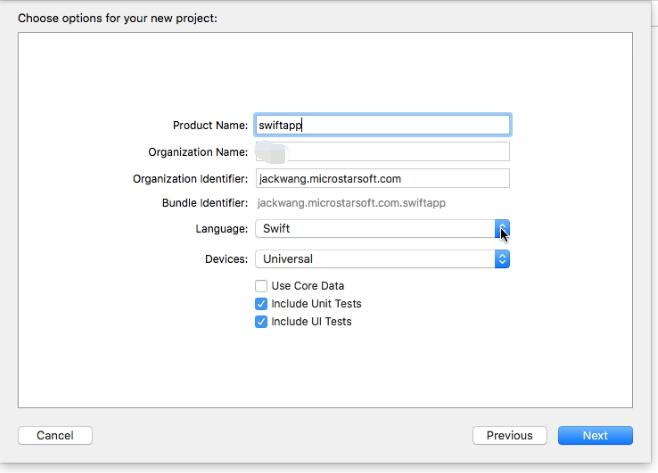
Task: Click the Devices label
Action: click(x=226, y=259)
